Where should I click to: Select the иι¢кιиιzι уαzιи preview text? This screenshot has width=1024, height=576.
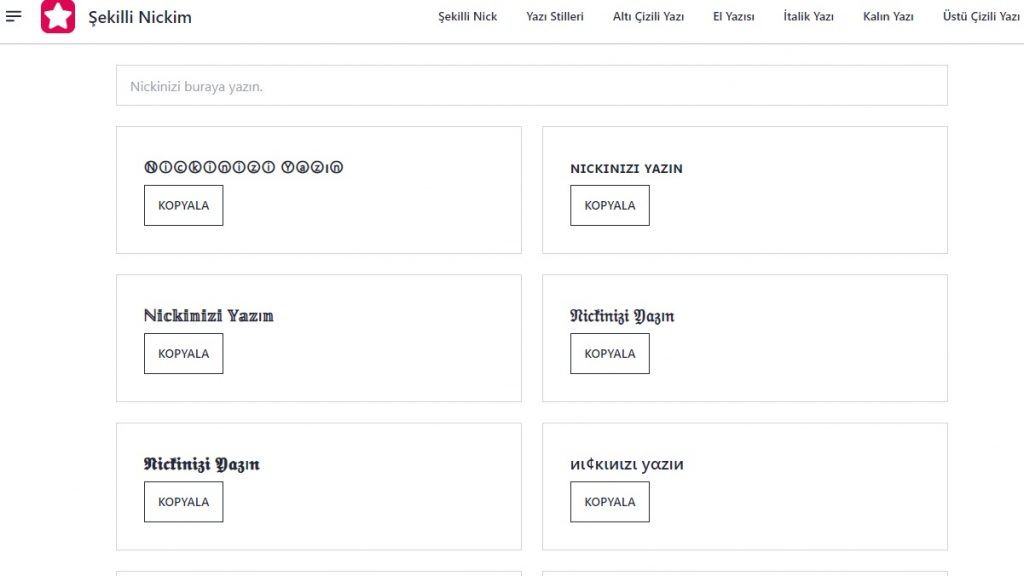pos(627,464)
